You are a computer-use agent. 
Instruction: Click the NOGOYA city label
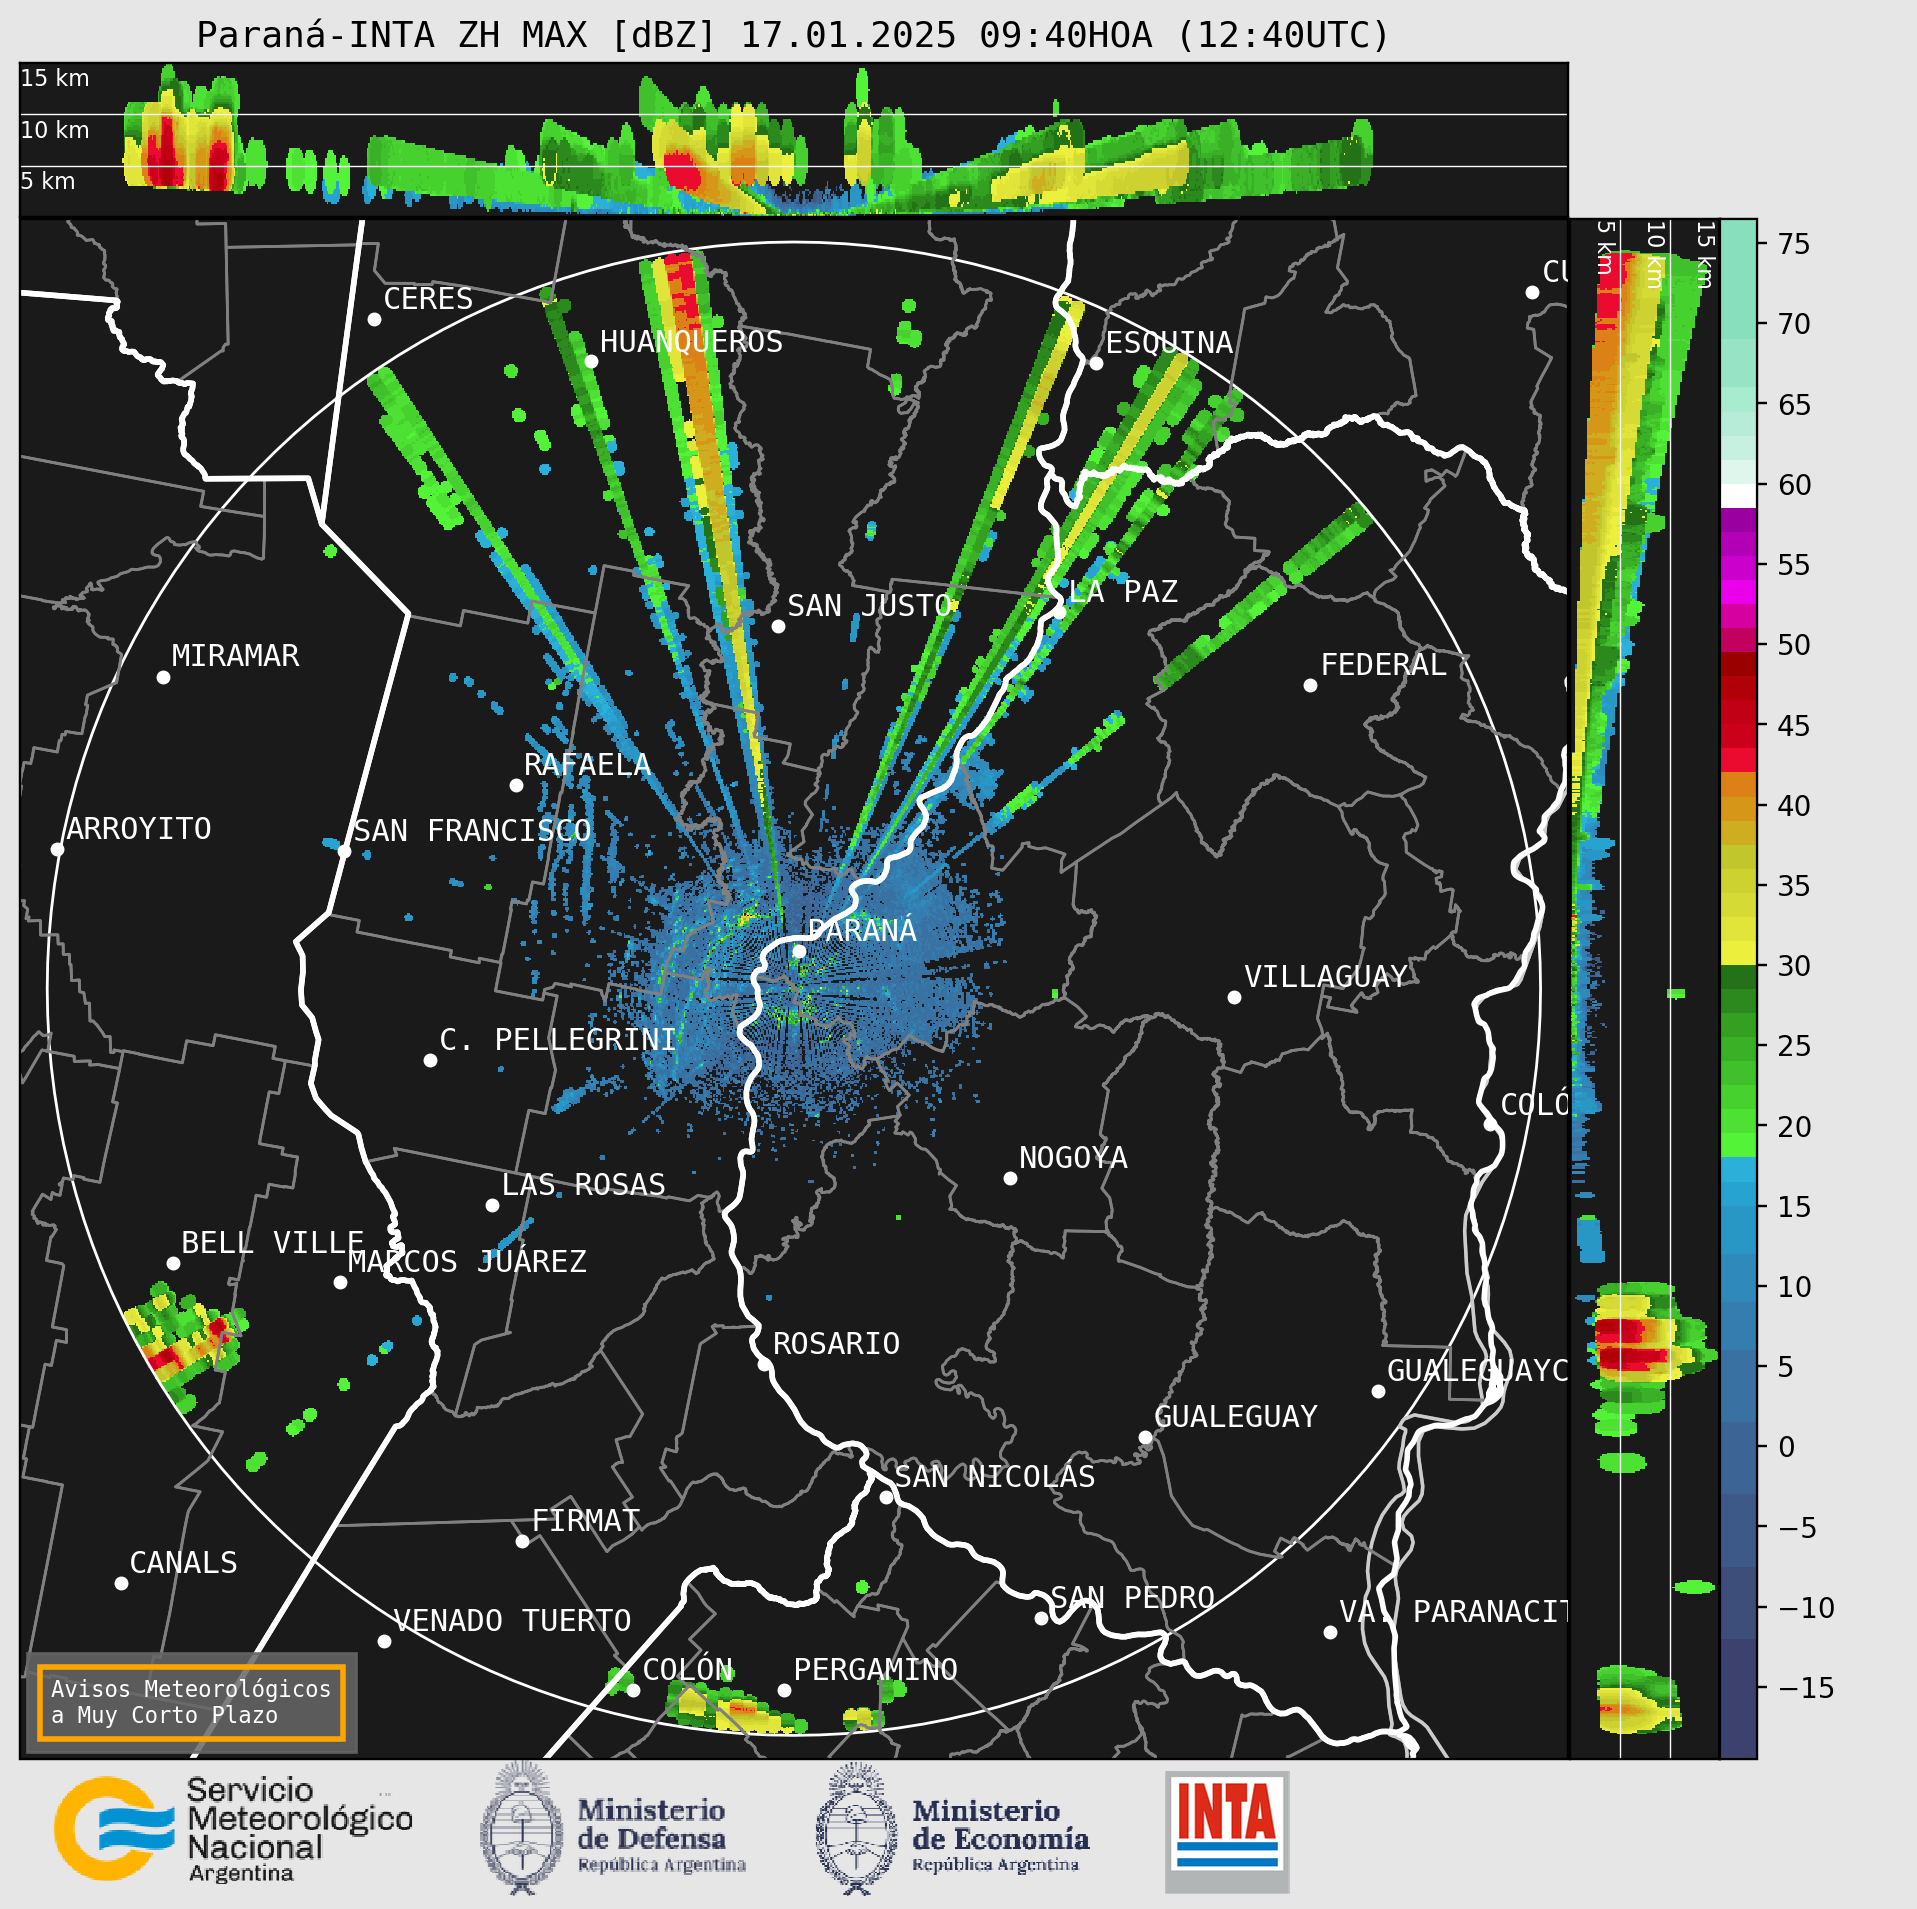pyautogui.click(x=1073, y=1157)
